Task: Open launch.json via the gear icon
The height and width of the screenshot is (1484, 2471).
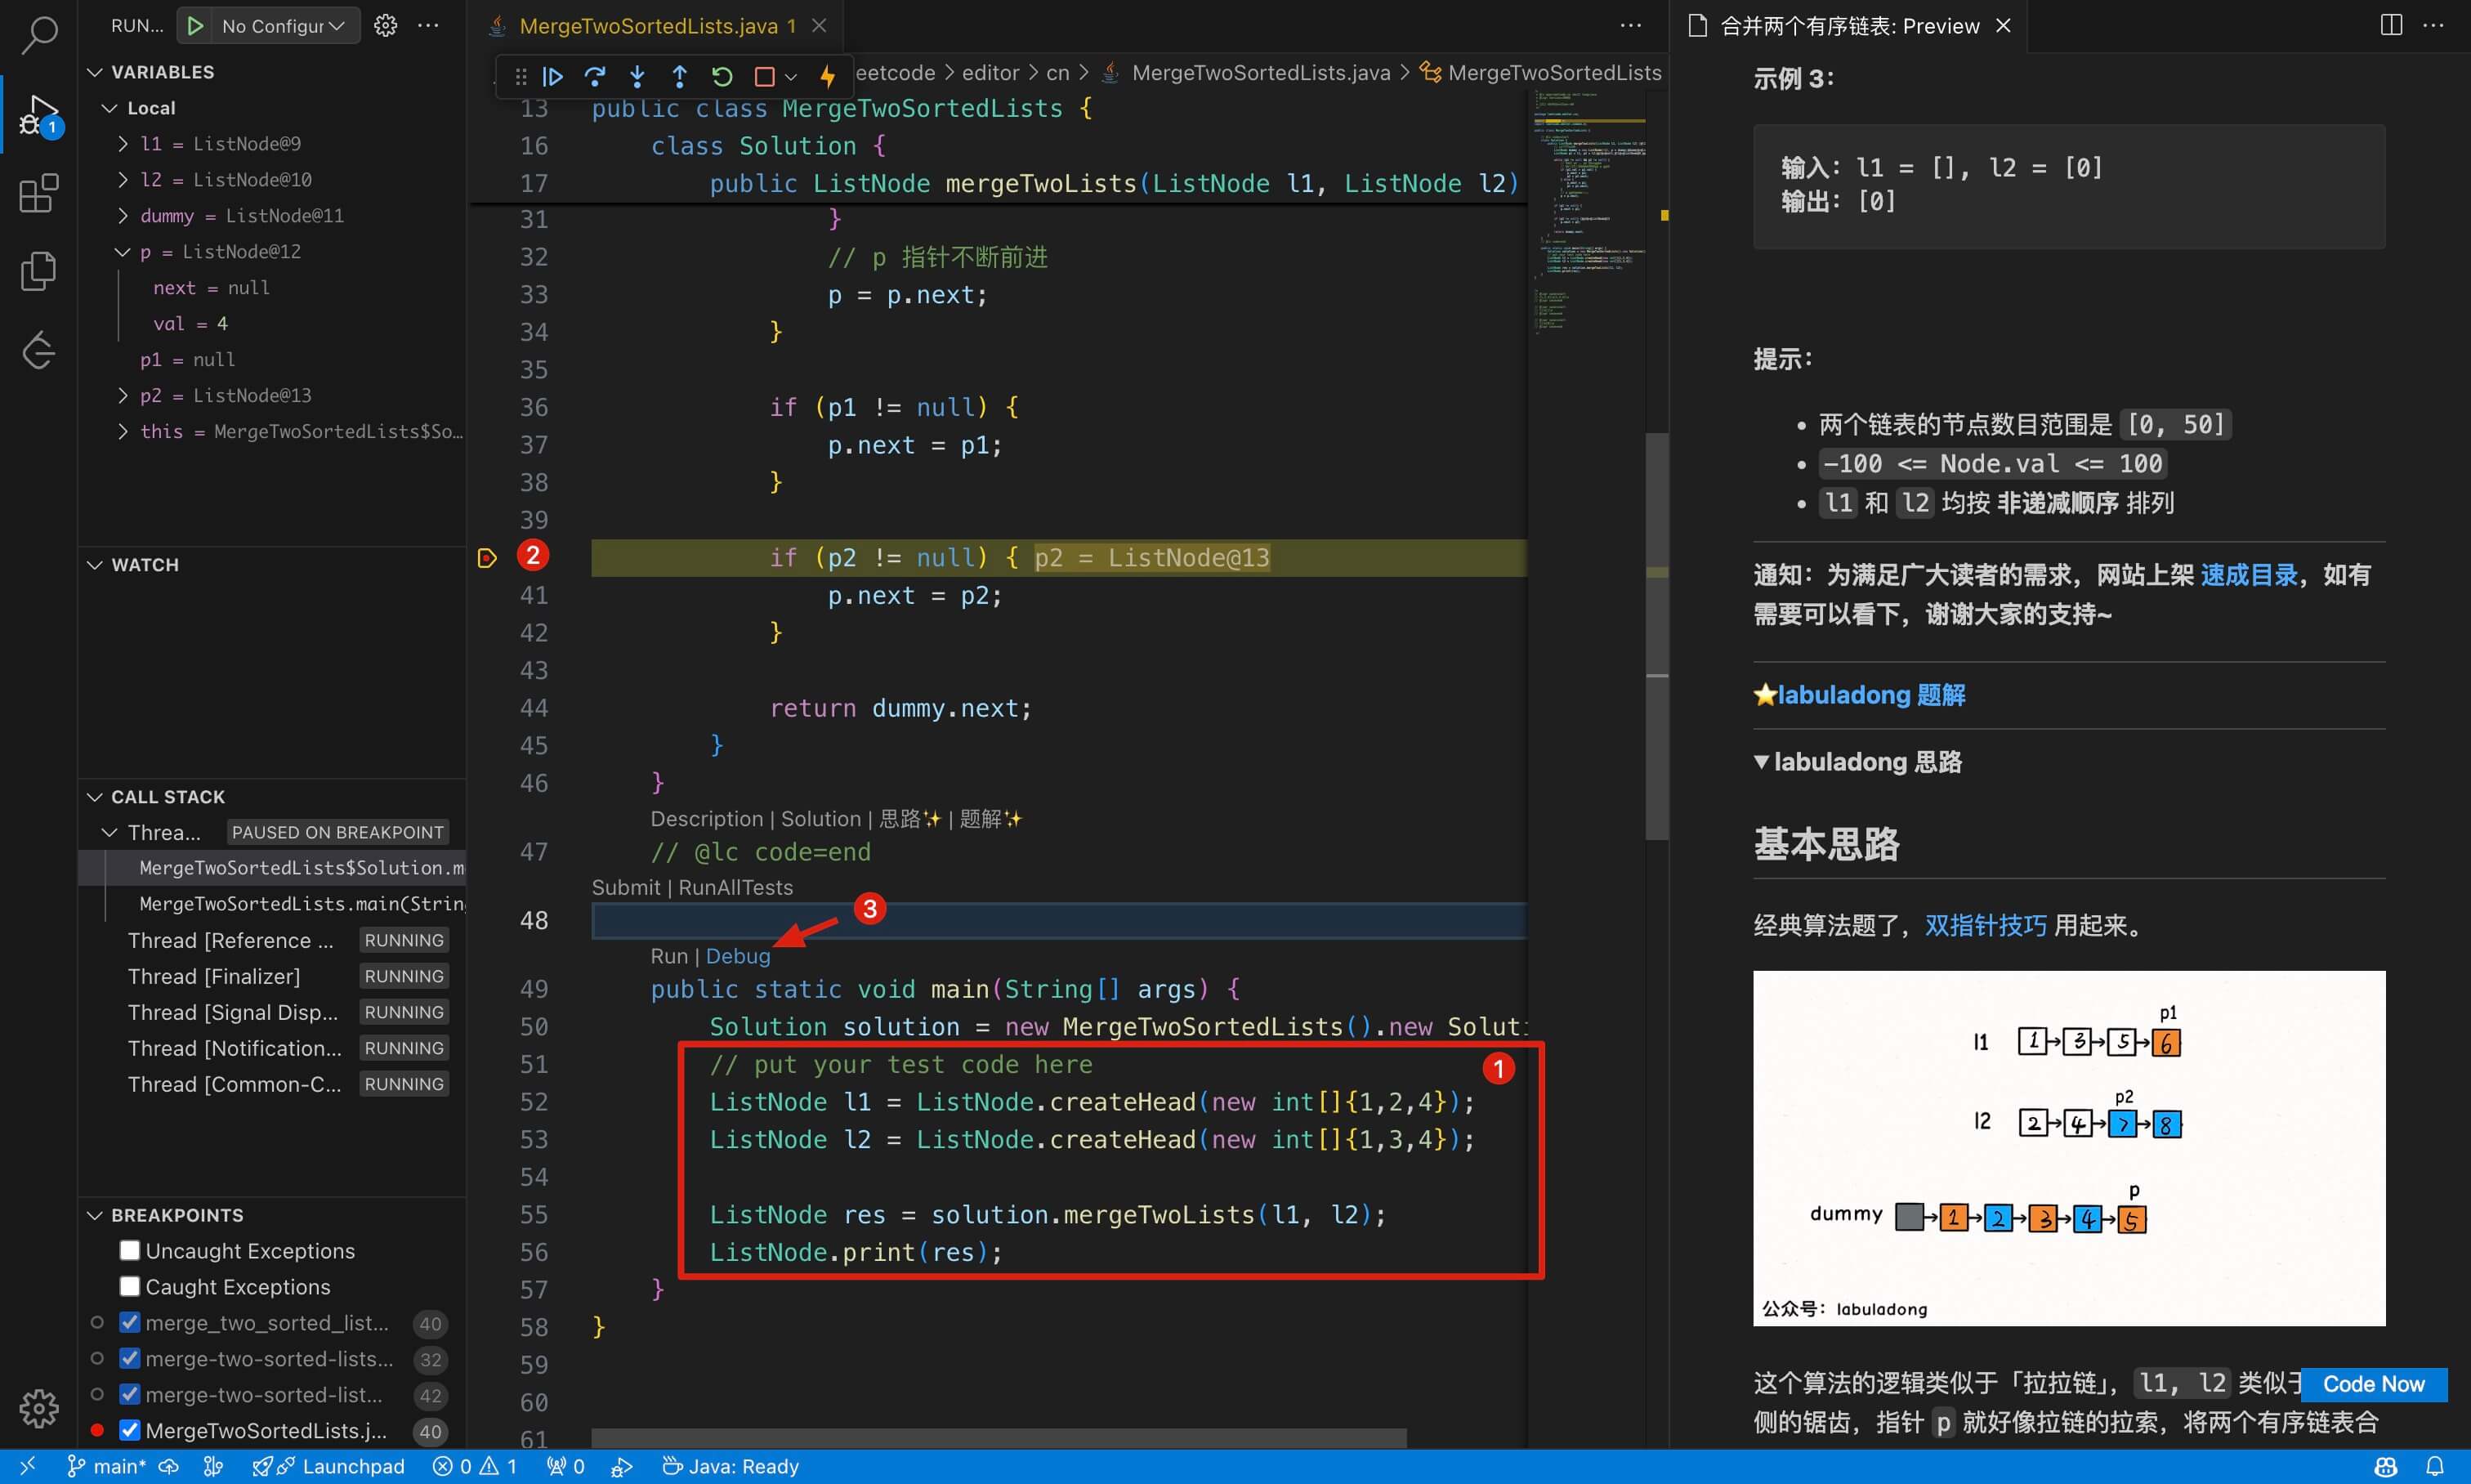Action: coord(385,26)
